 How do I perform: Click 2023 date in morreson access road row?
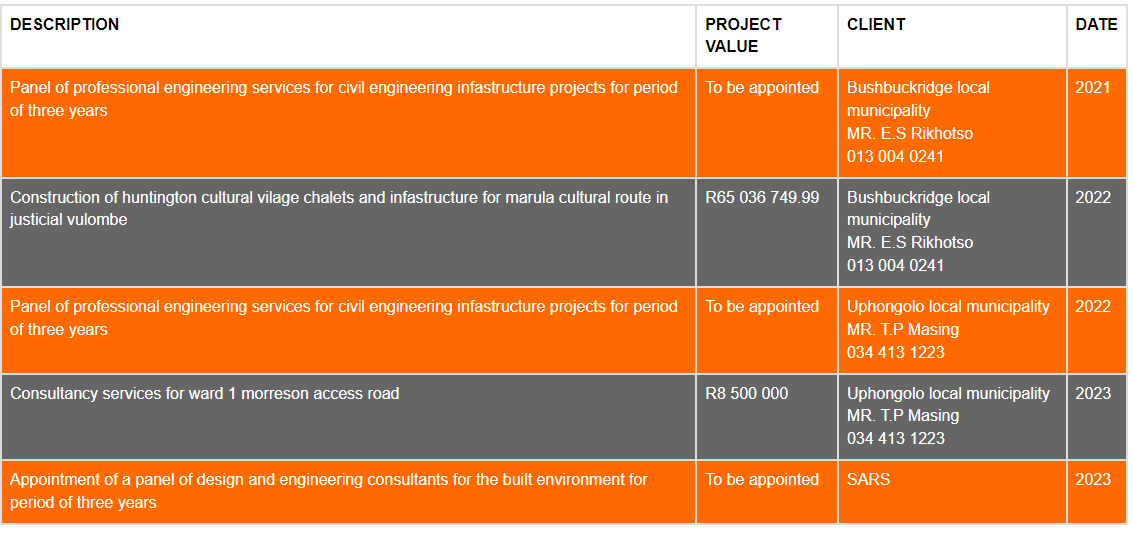(1093, 394)
